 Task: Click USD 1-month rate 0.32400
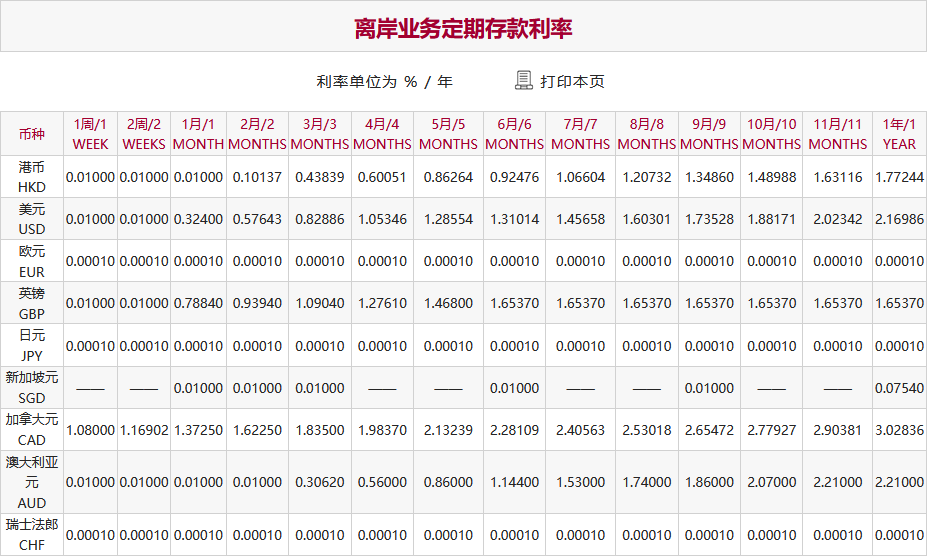pos(198,219)
